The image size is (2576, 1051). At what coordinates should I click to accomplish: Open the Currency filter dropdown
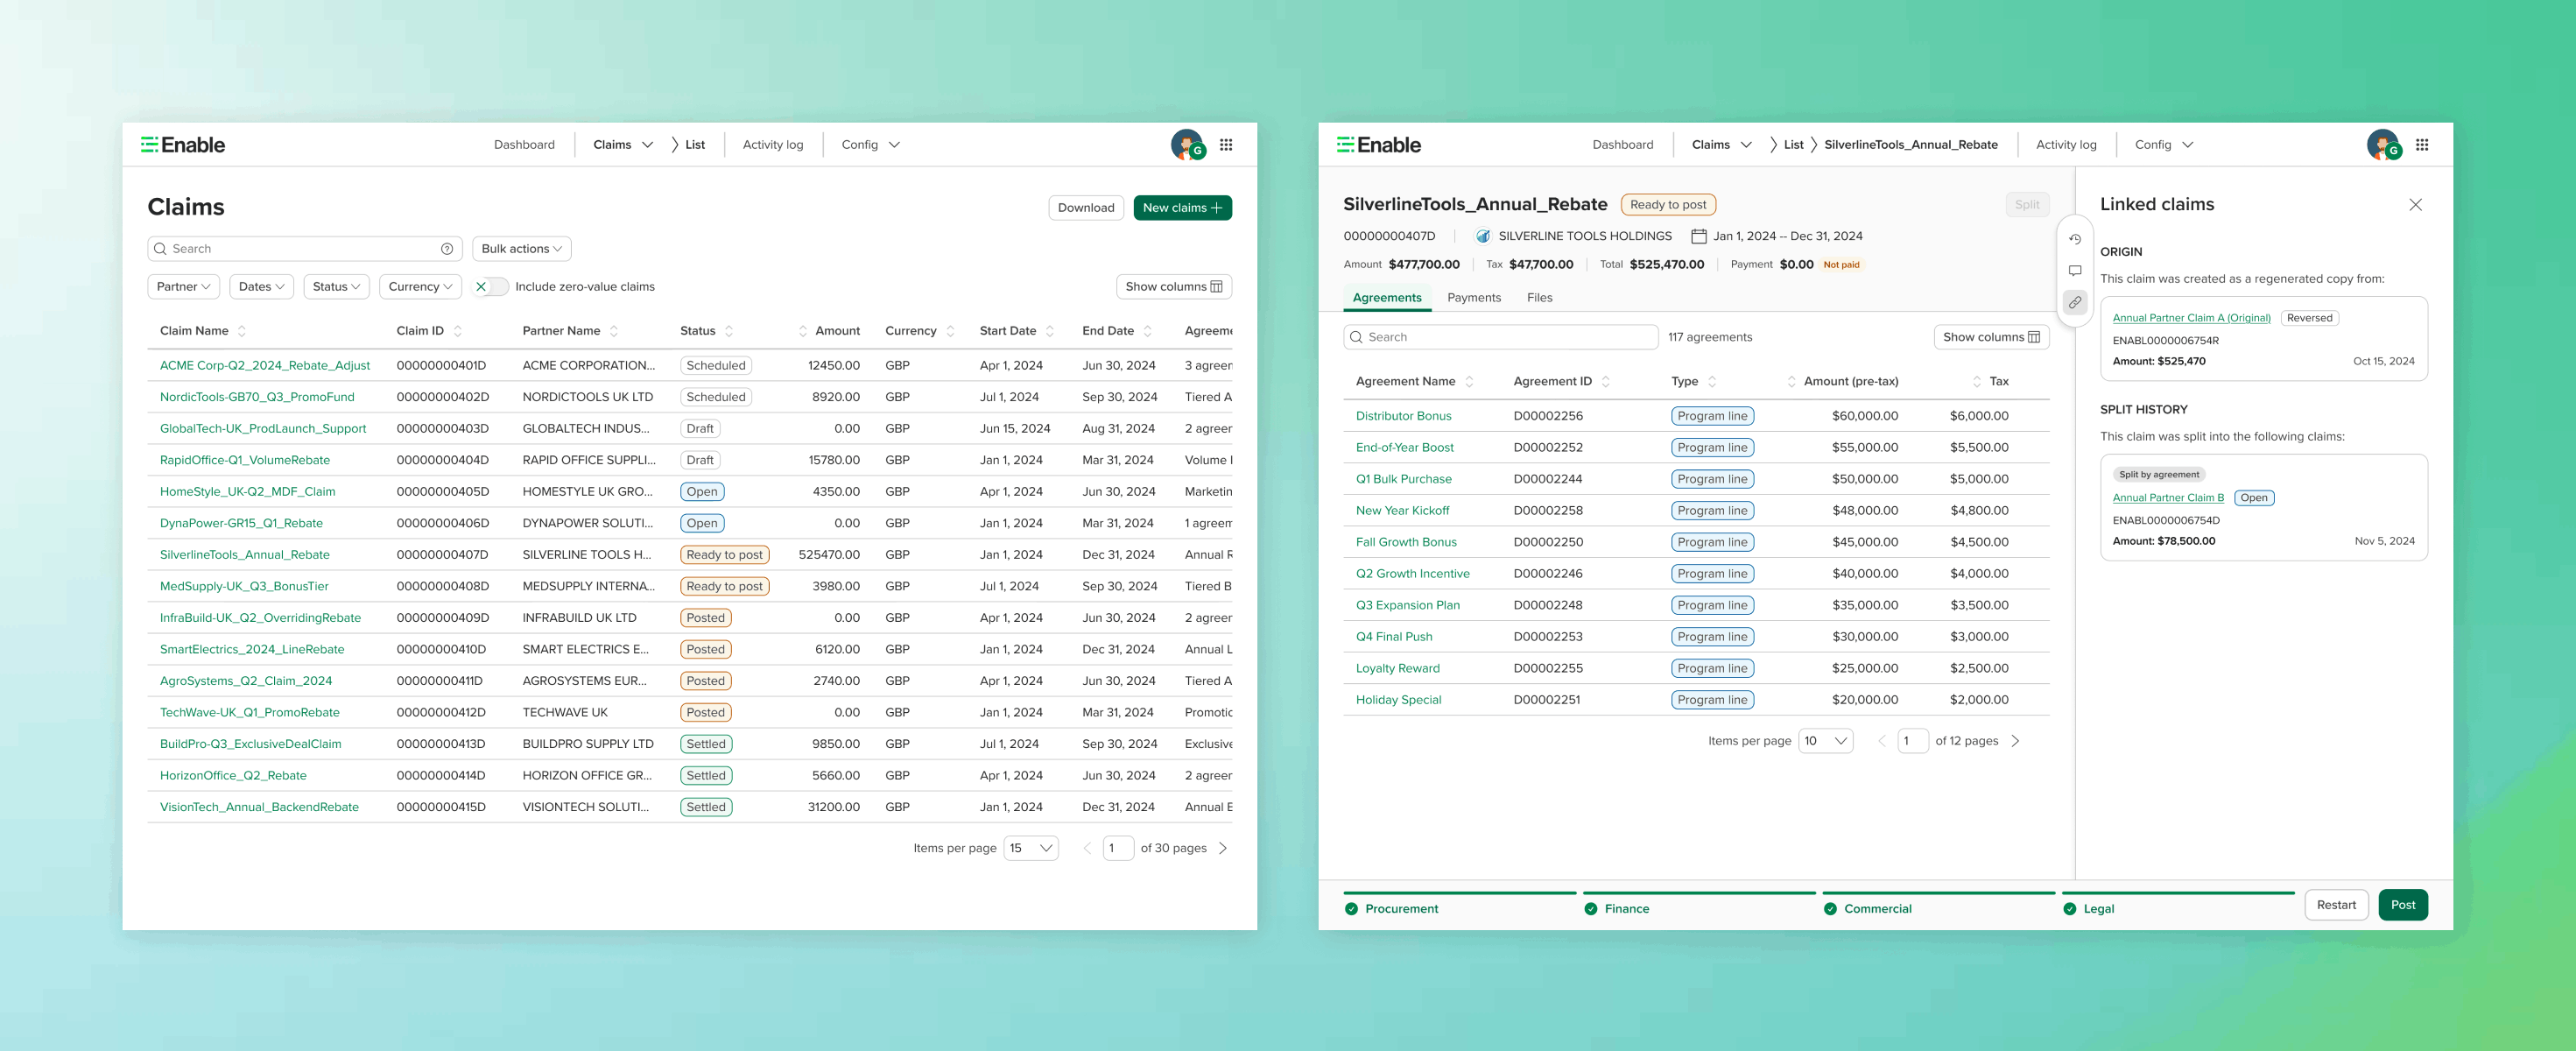420,286
